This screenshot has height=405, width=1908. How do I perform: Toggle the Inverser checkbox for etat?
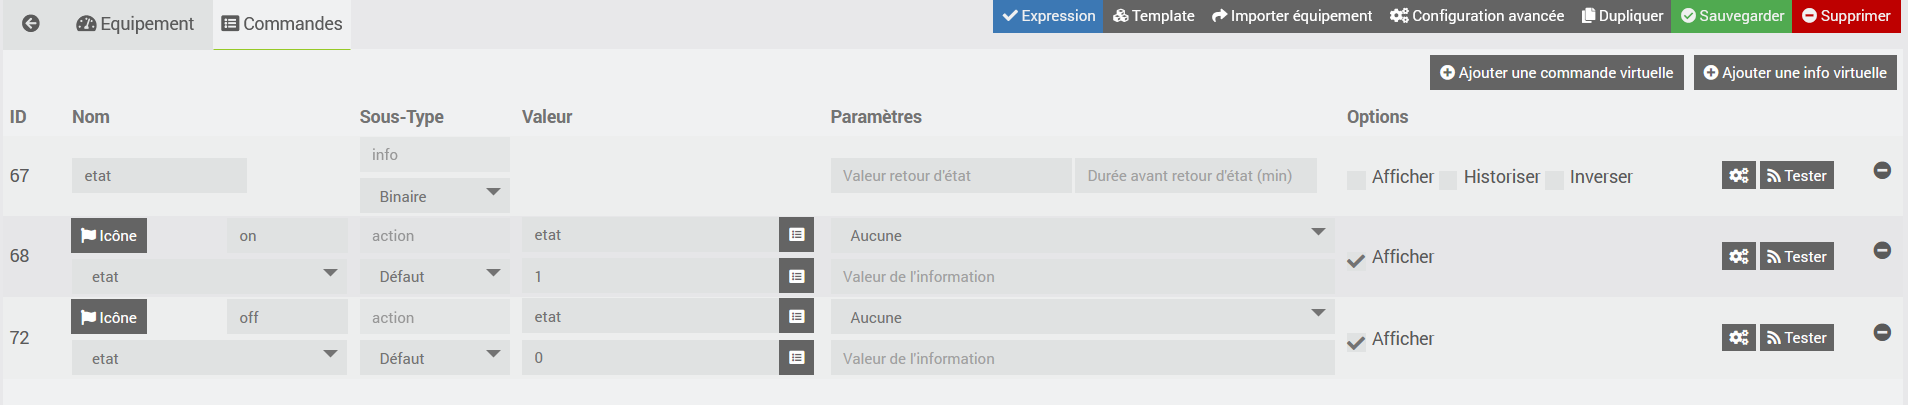tap(1554, 180)
